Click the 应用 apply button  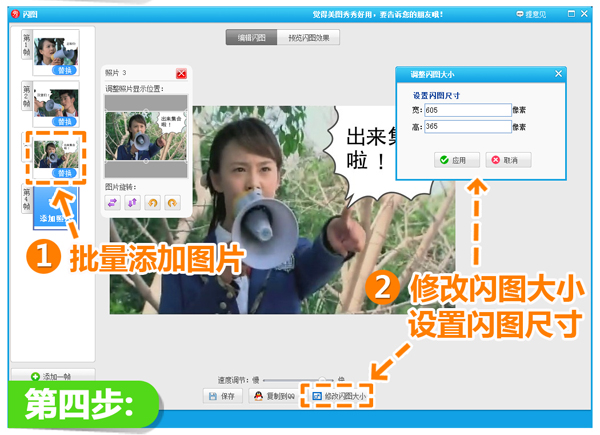point(452,160)
